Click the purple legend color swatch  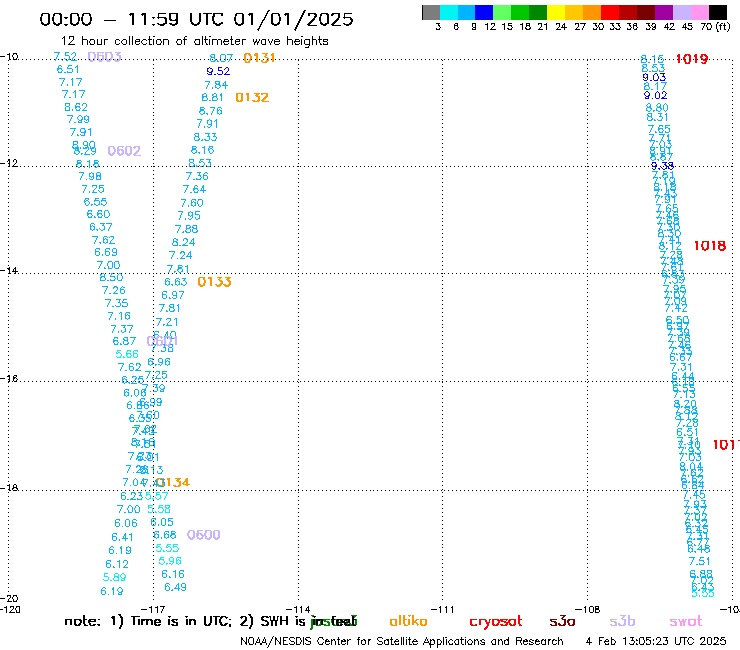pos(664,13)
